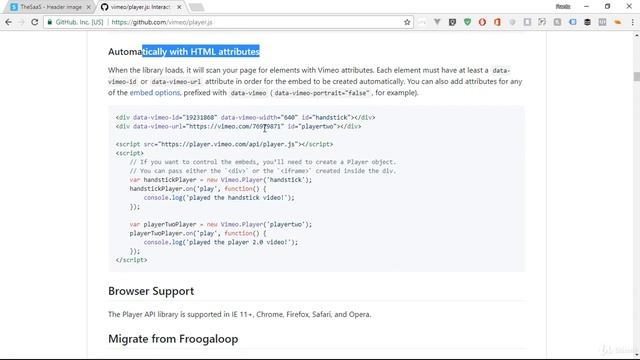Click the green shield extension icon
640x360 pixels.
(467, 22)
